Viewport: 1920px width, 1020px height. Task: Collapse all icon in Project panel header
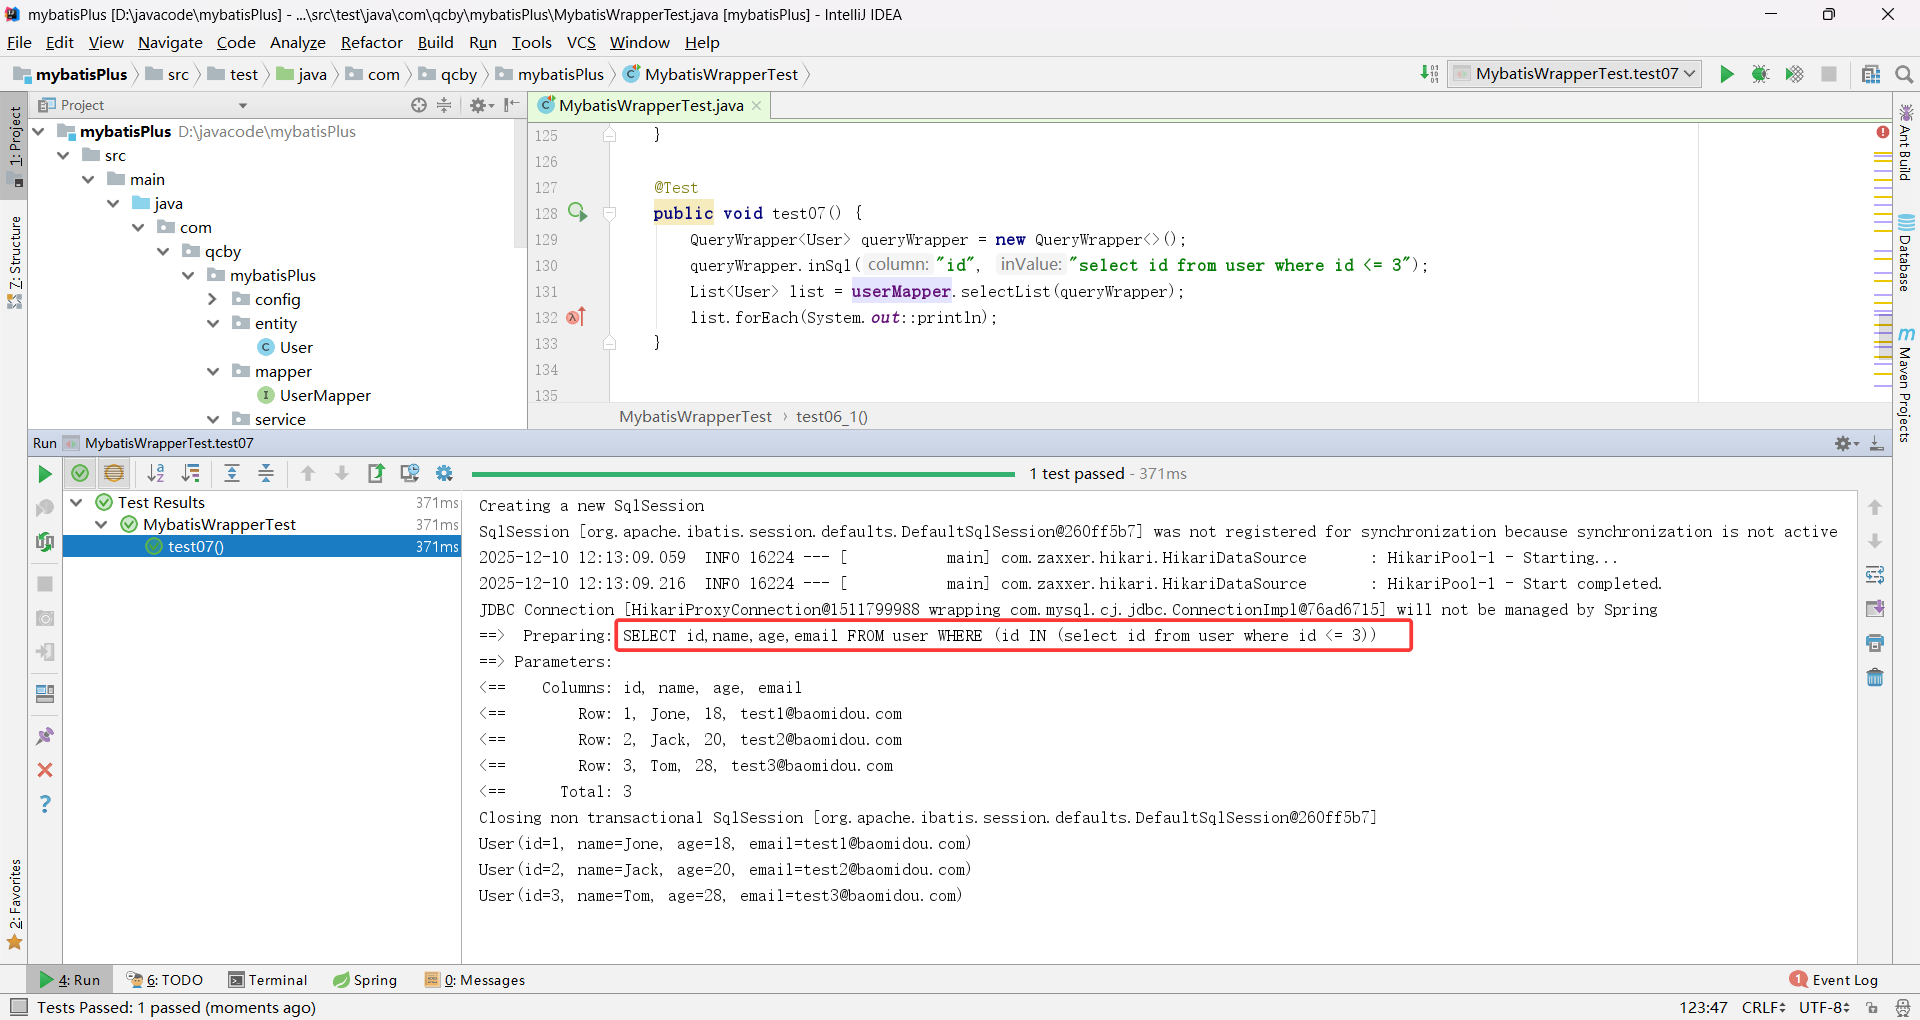(x=444, y=105)
